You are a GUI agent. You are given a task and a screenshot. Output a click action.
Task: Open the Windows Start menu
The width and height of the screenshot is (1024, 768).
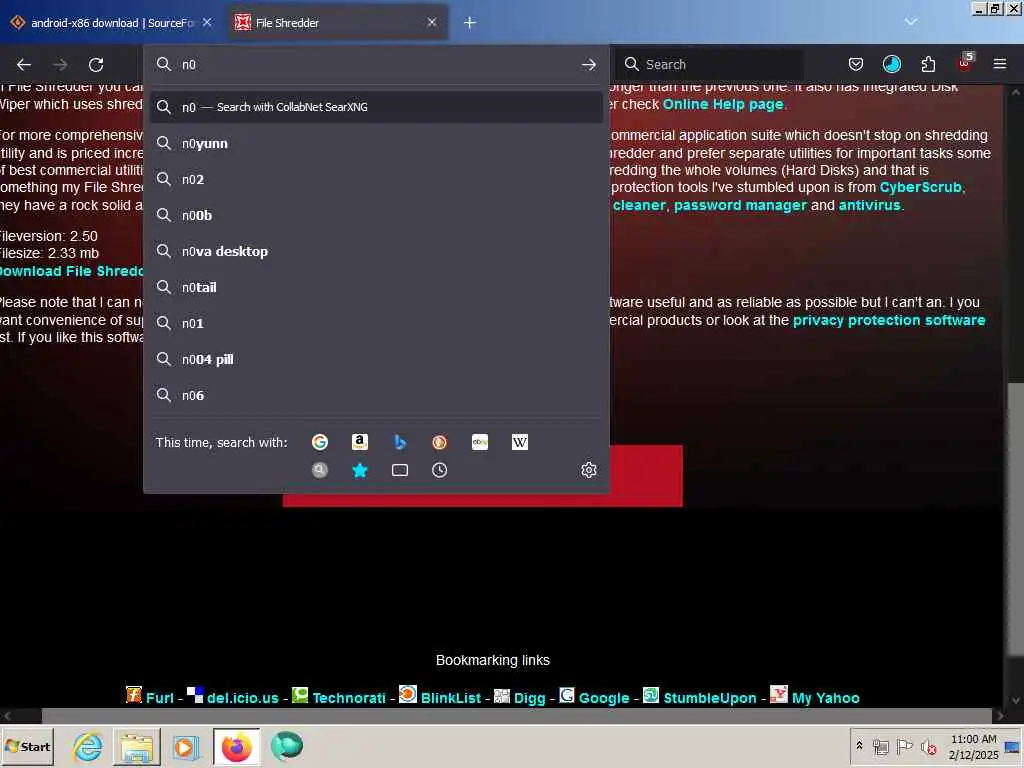click(x=27, y=746)
